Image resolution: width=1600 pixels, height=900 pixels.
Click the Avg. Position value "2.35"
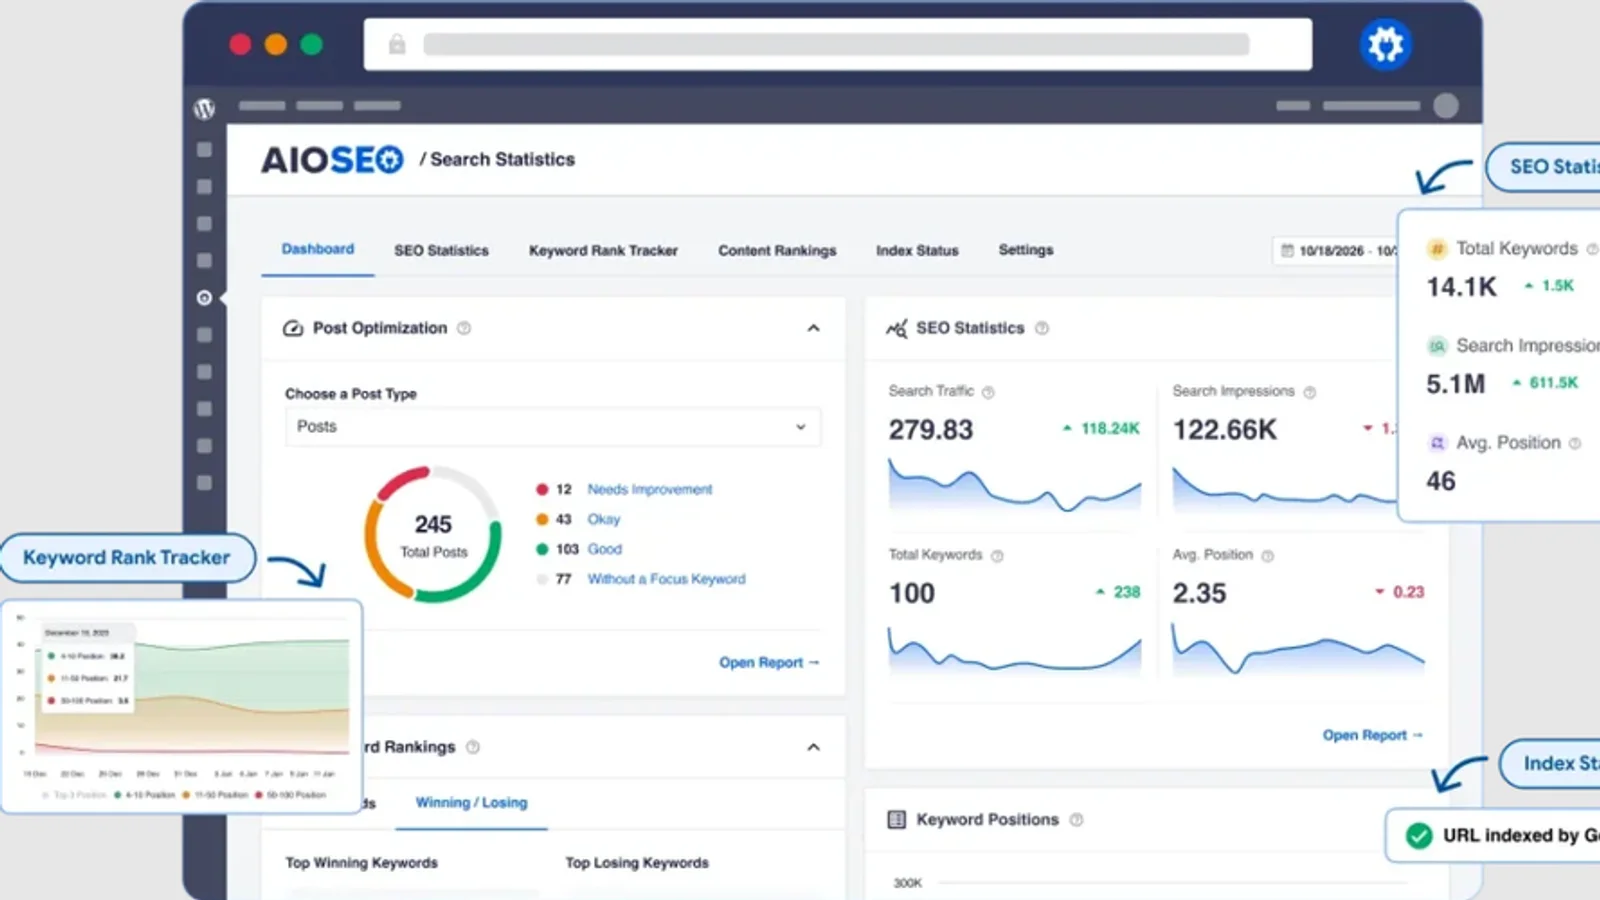coord(1199,594)
